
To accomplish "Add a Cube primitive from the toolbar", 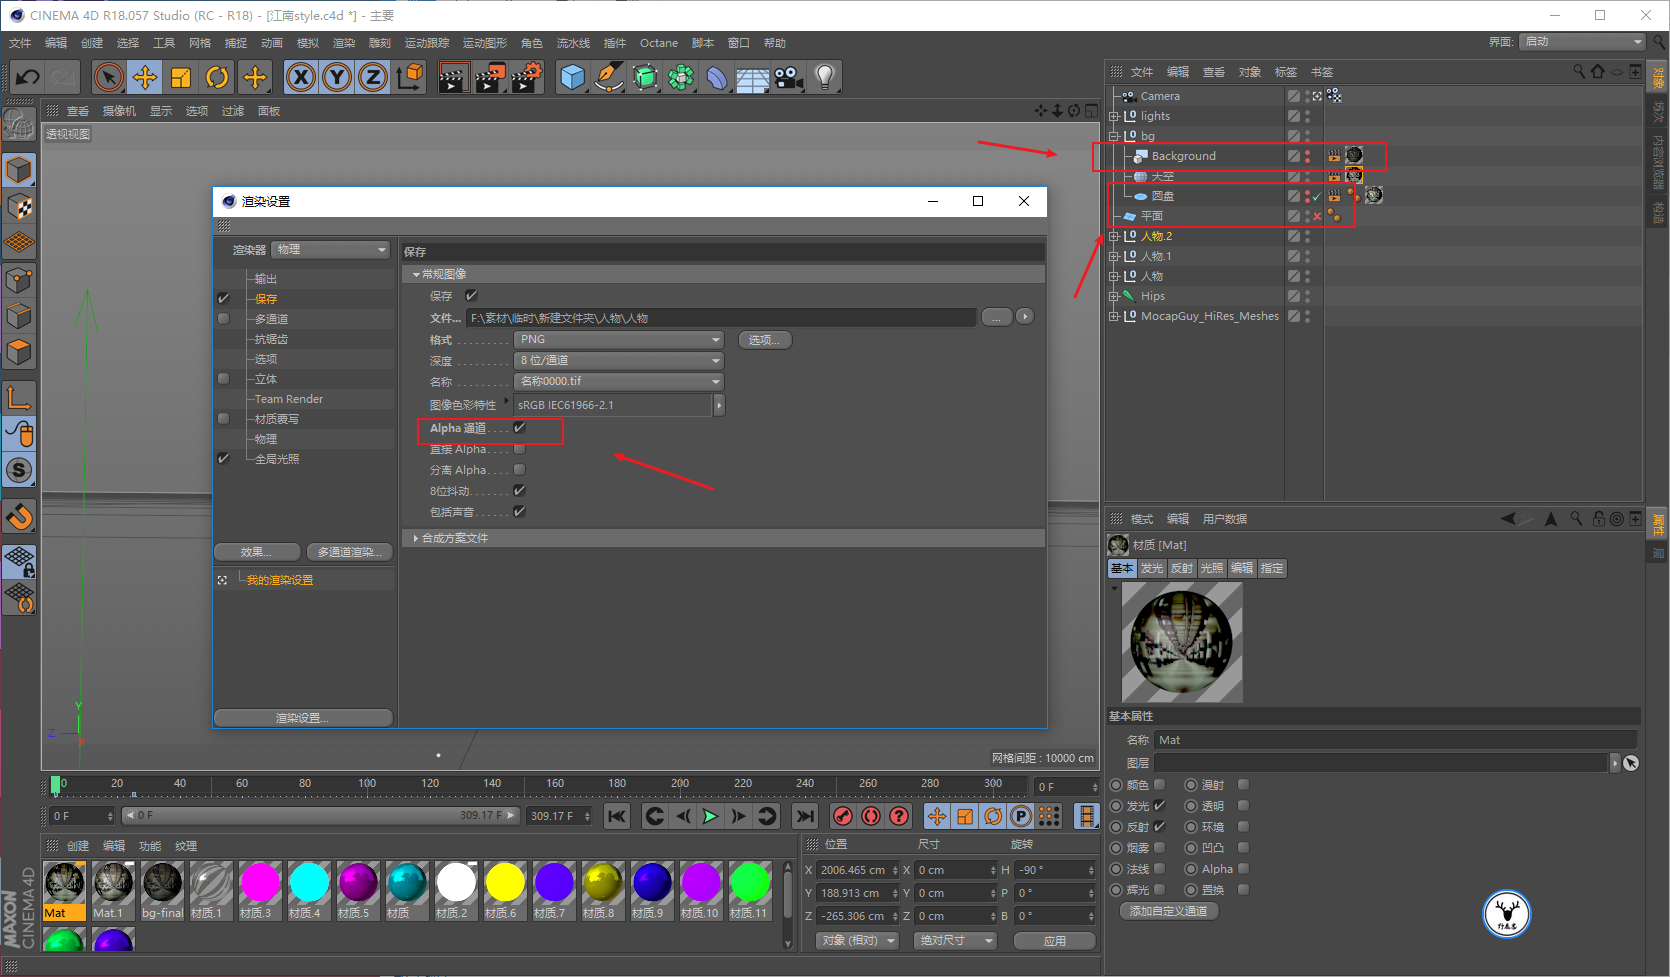I will pyautogui.click(x=573, y=77).
